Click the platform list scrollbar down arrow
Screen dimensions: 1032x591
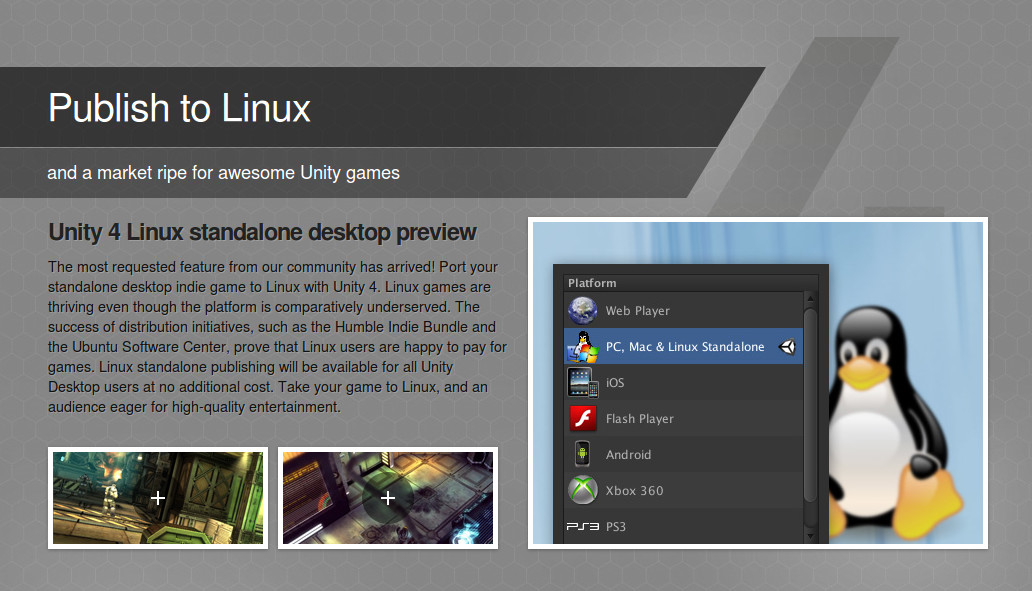tap(810, 536)
